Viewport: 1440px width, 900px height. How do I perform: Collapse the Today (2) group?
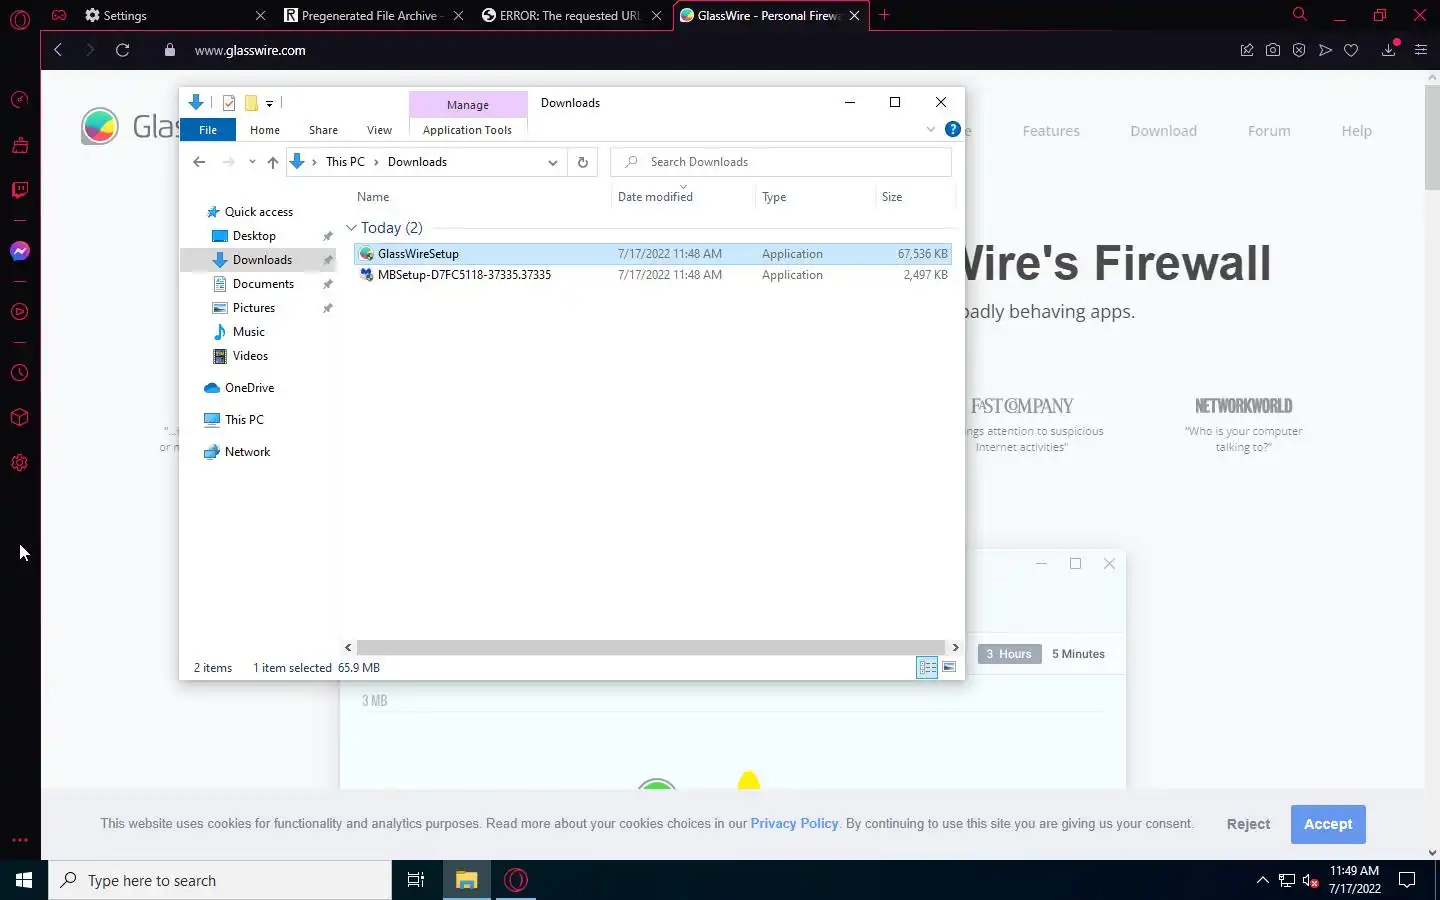coord(351,228)
